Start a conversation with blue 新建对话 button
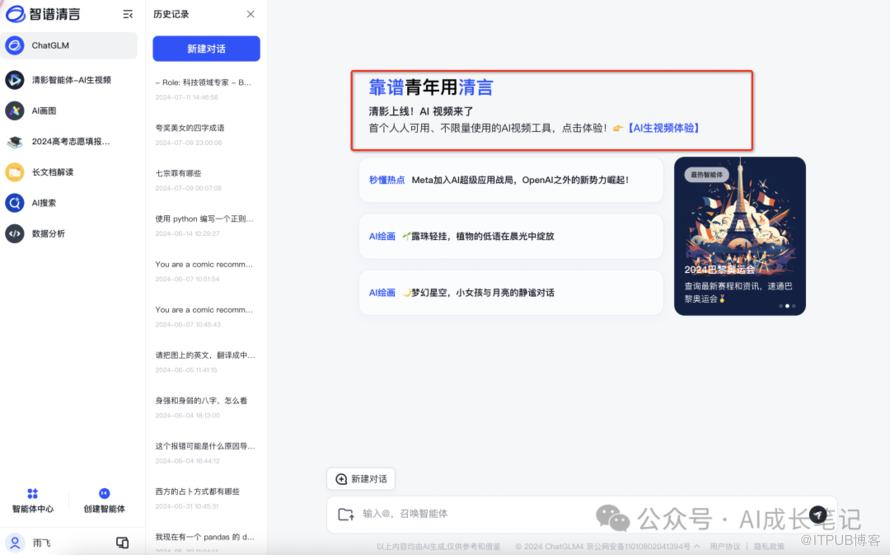 pos(207,49)
